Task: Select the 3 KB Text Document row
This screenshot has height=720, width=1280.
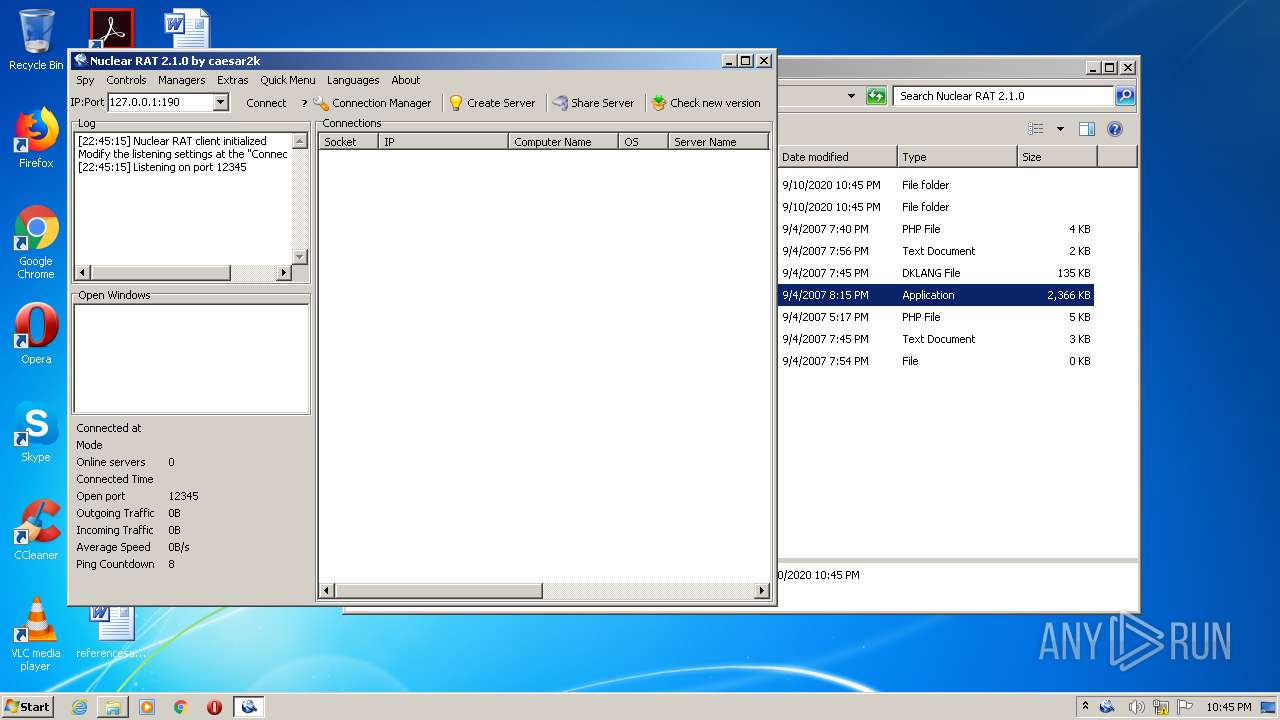Action: point(935,339)
